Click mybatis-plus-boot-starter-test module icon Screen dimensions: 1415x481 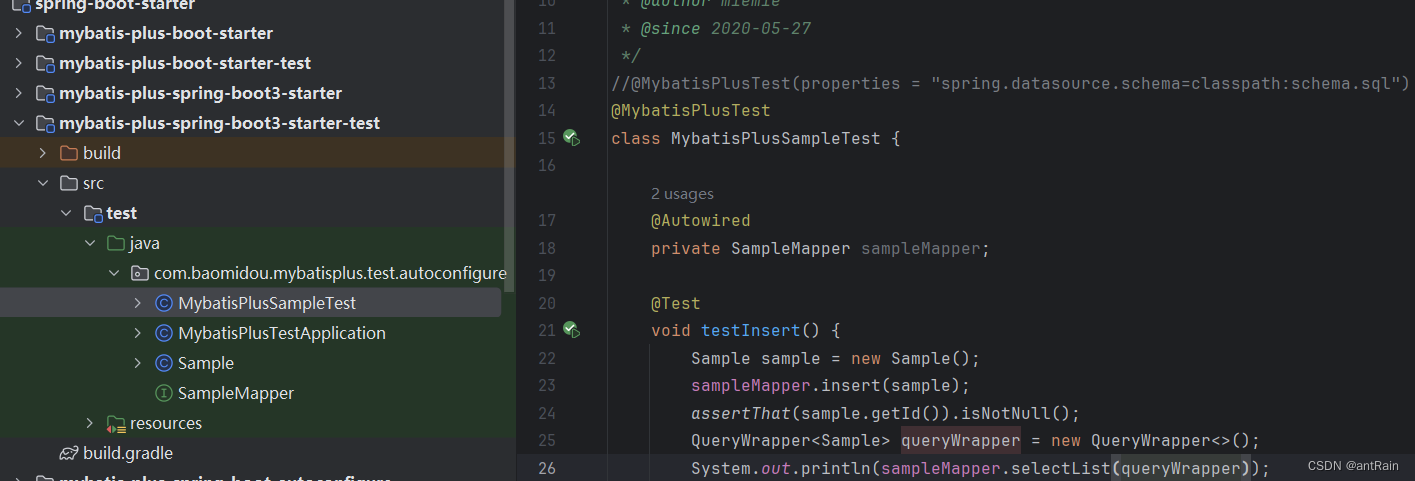coord(45,63)
